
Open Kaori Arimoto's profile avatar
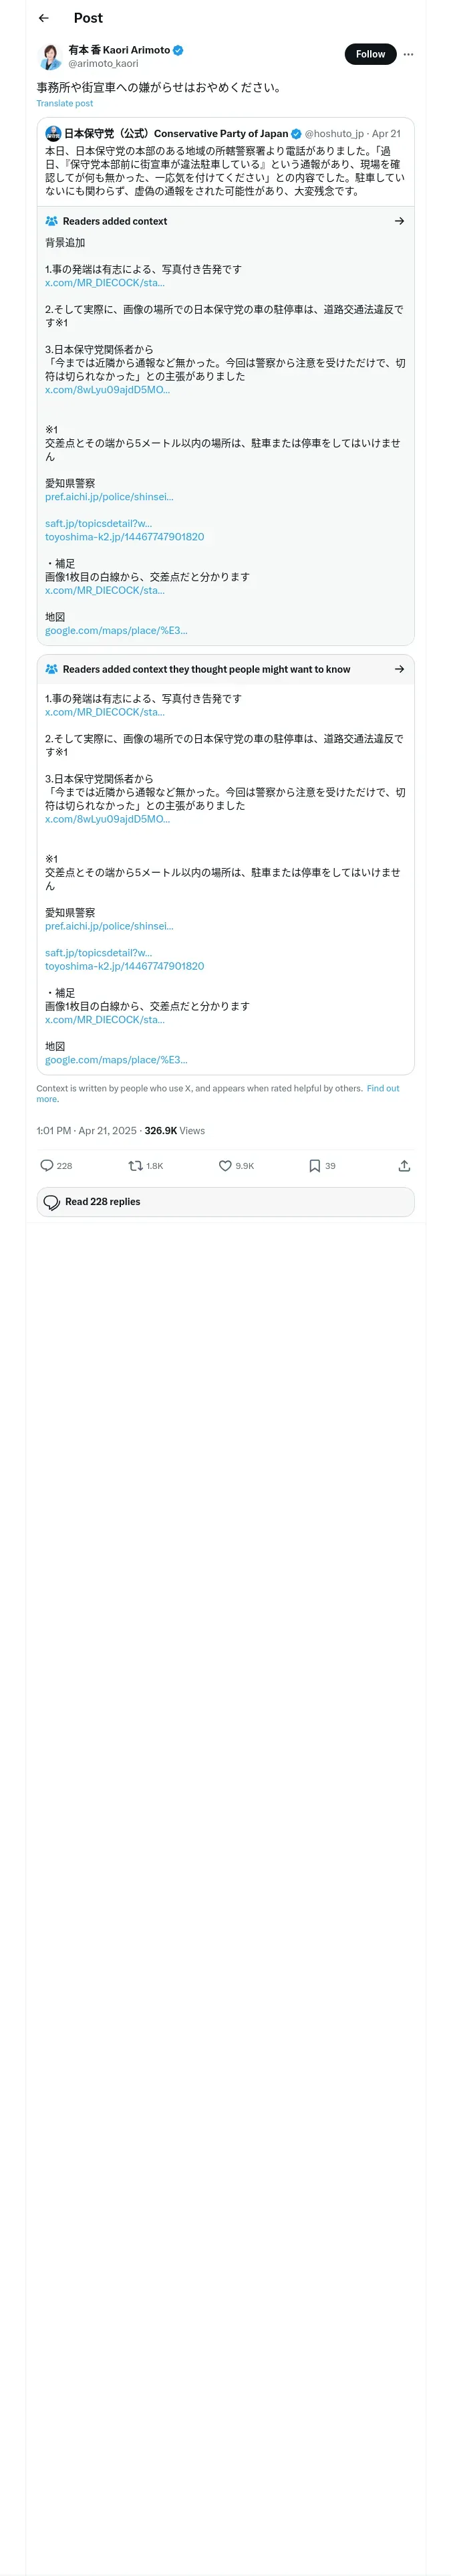[50, 56]
